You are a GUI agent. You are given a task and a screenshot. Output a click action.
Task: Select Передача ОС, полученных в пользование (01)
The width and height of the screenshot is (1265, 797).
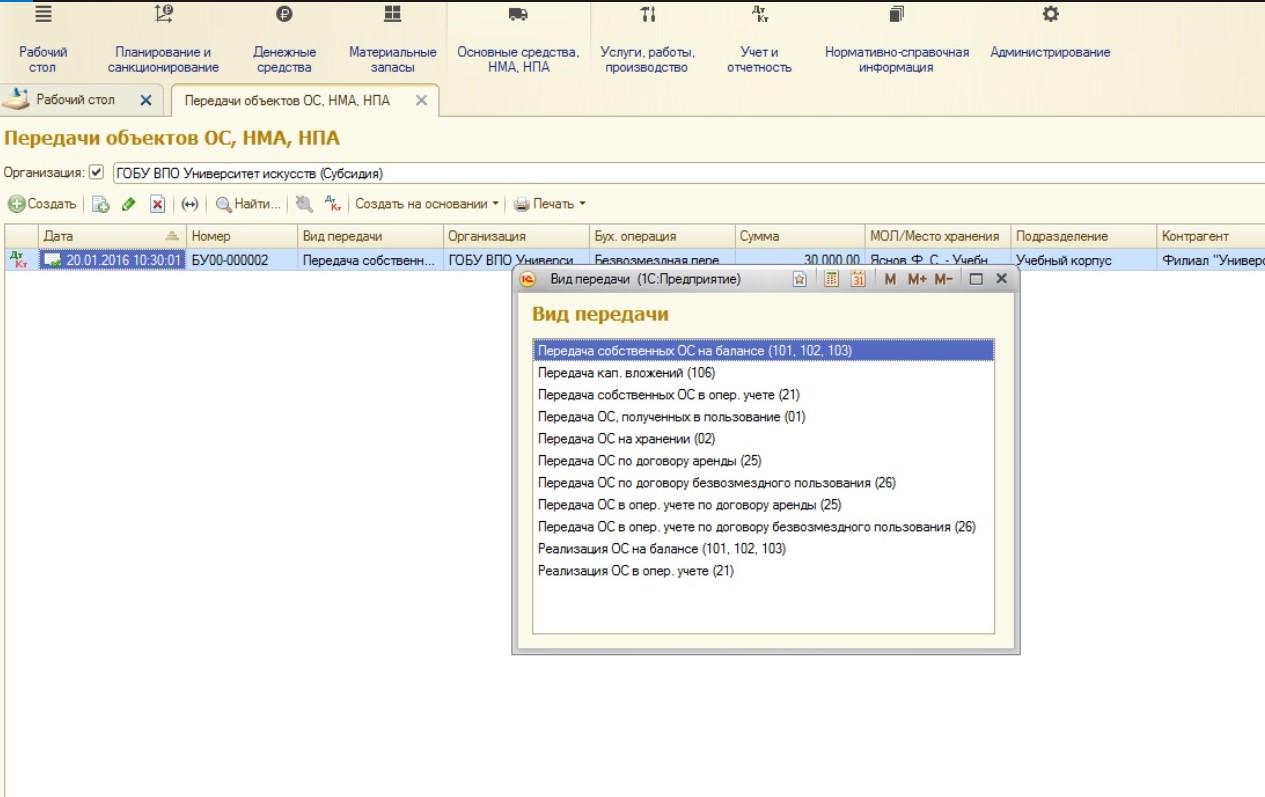[x=763, y=417]
